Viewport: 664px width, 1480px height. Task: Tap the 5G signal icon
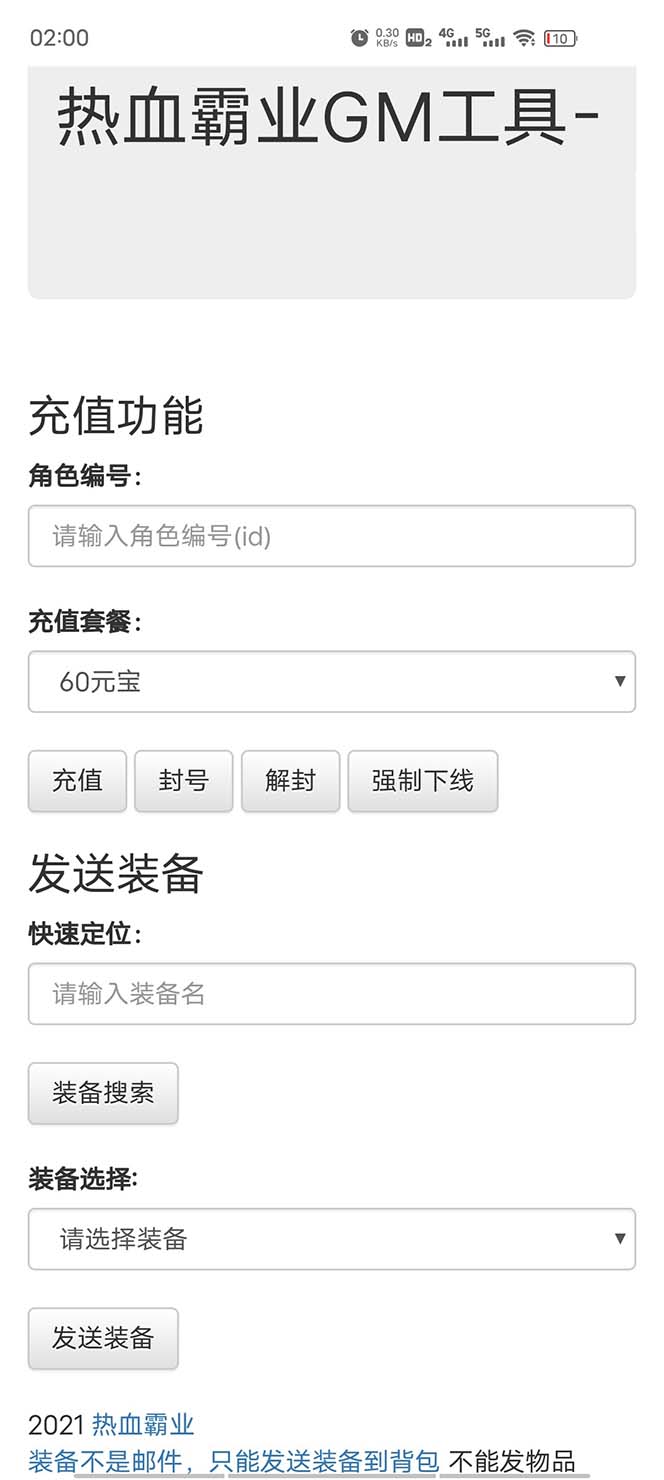[489, 36]
